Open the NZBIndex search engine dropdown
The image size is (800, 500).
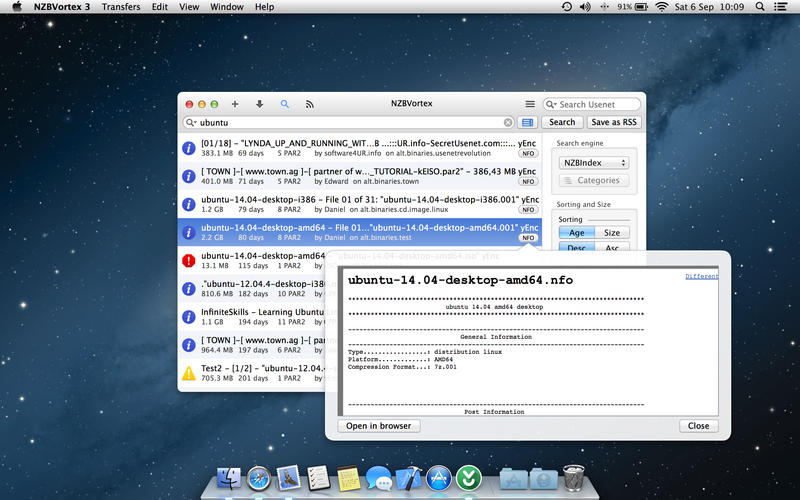[595, 162]
